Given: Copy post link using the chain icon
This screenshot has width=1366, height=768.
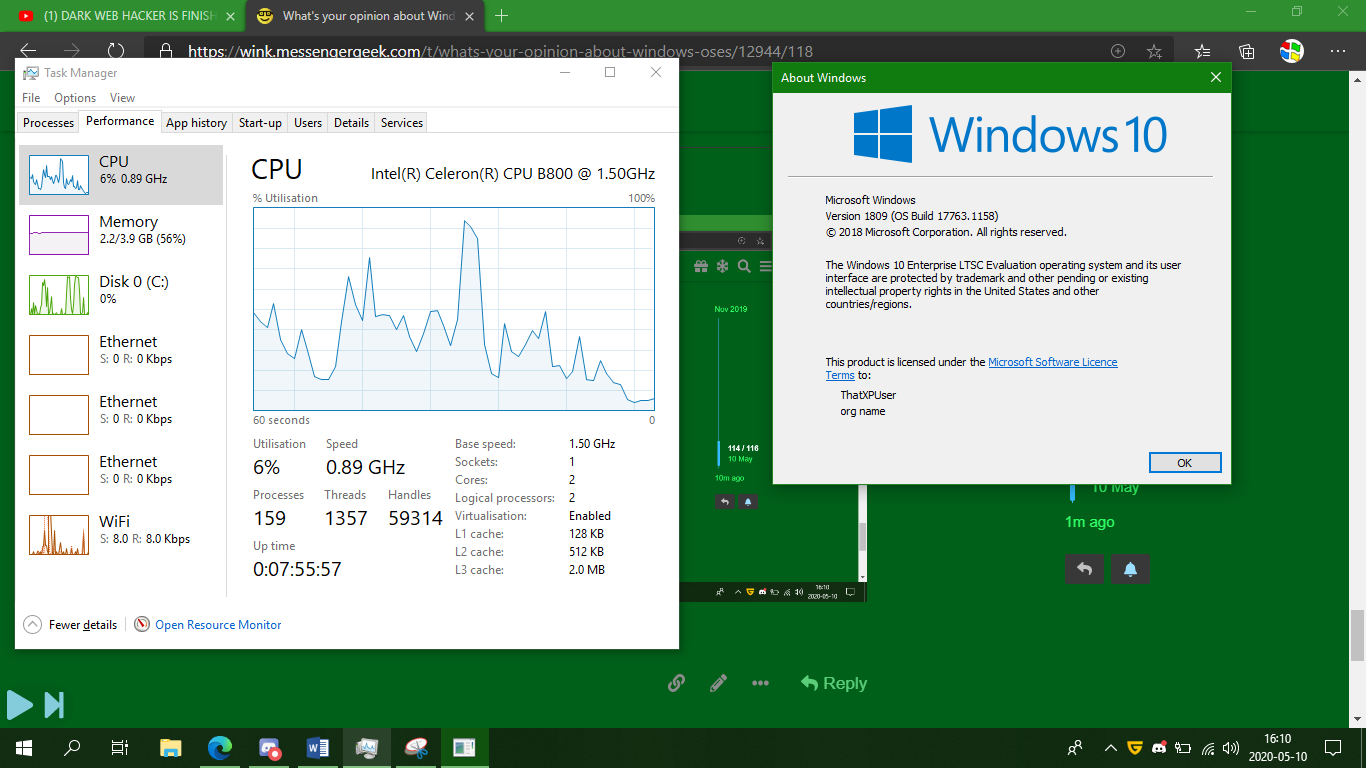Looking at the screenshot, I should click(x=677, y=683).
